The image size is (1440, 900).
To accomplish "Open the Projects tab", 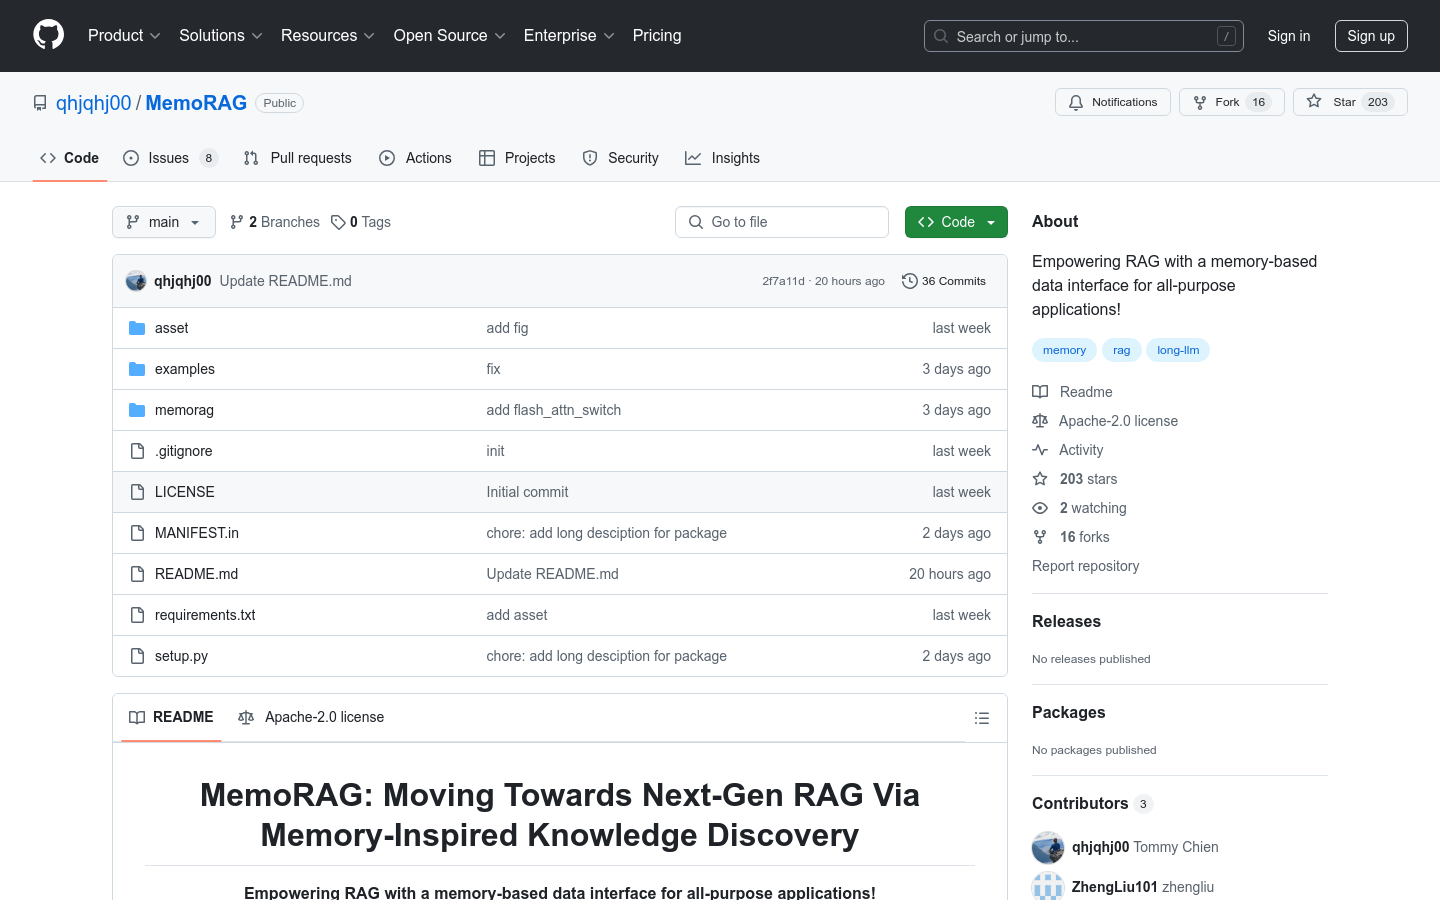I will point(517,158).
